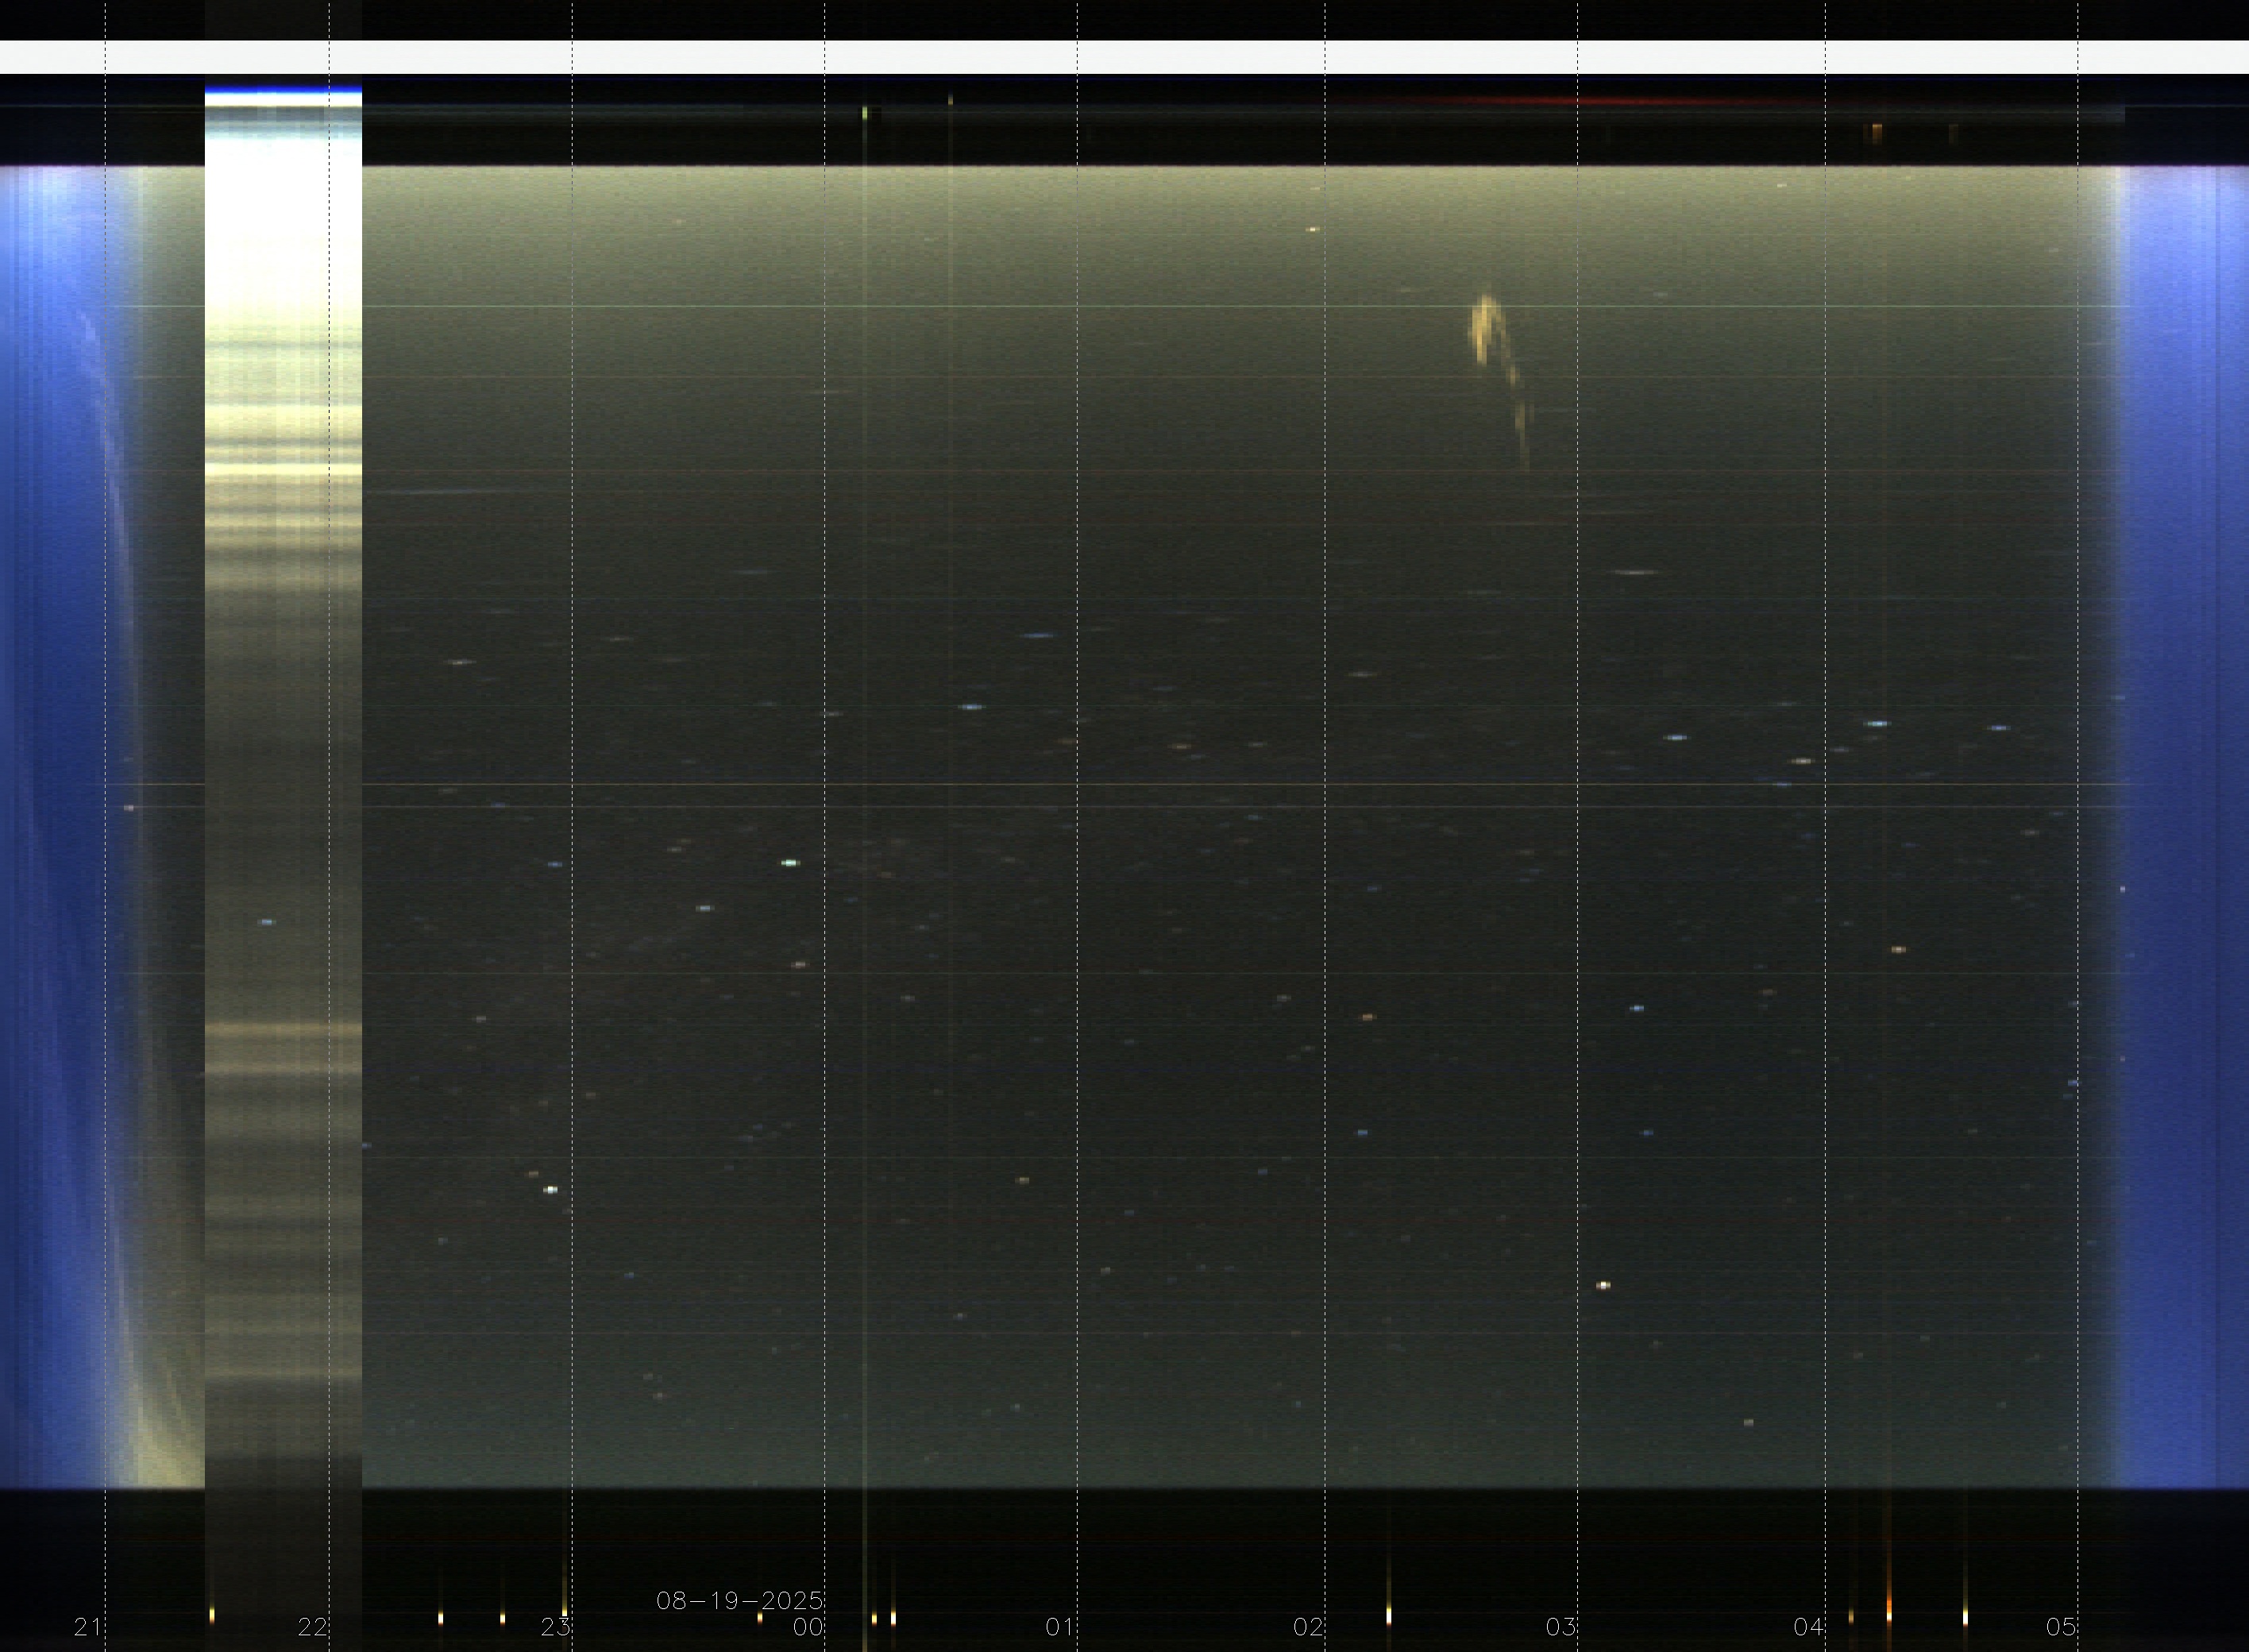
Task: Click the bright white star trace near 03
Action: (x=1603, y=1285)
